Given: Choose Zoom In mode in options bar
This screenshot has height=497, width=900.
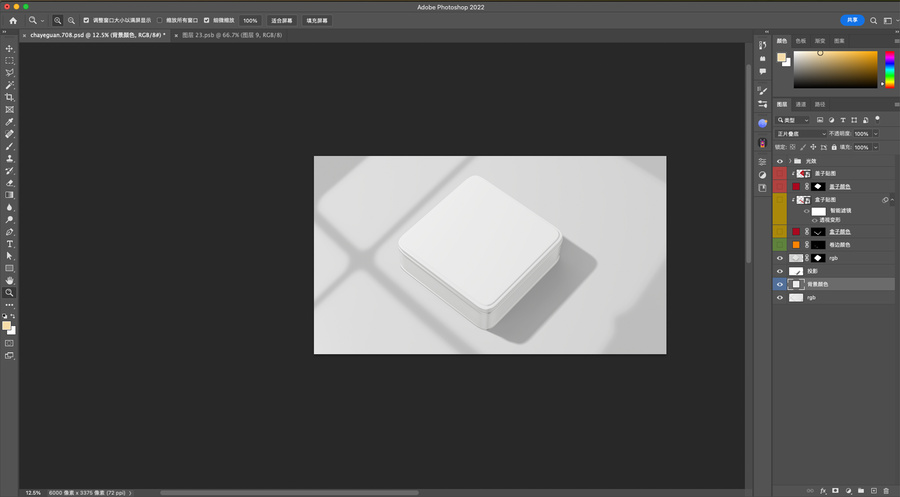Looking at the screenshot, I should [x=57, y=20].
